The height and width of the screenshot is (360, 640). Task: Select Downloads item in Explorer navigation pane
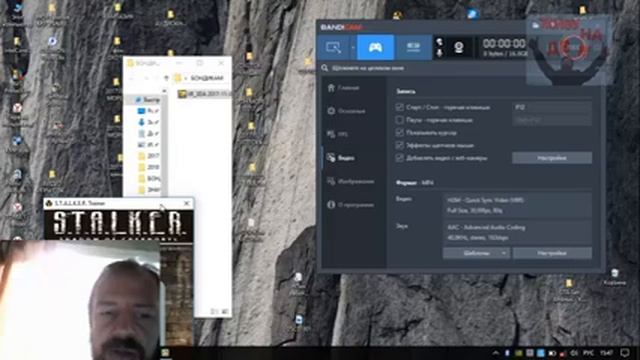coord(149,122)
